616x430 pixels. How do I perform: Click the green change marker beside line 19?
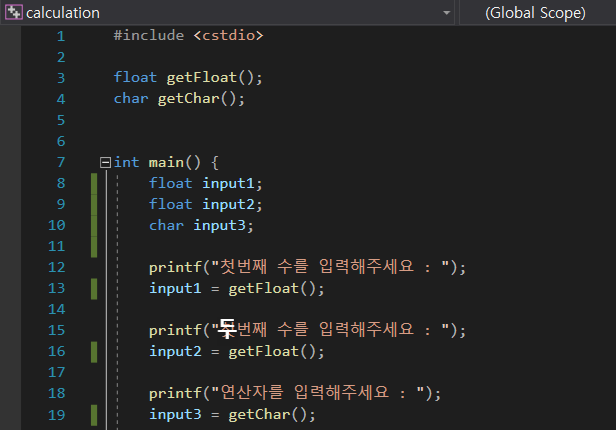tap(94, 415)
